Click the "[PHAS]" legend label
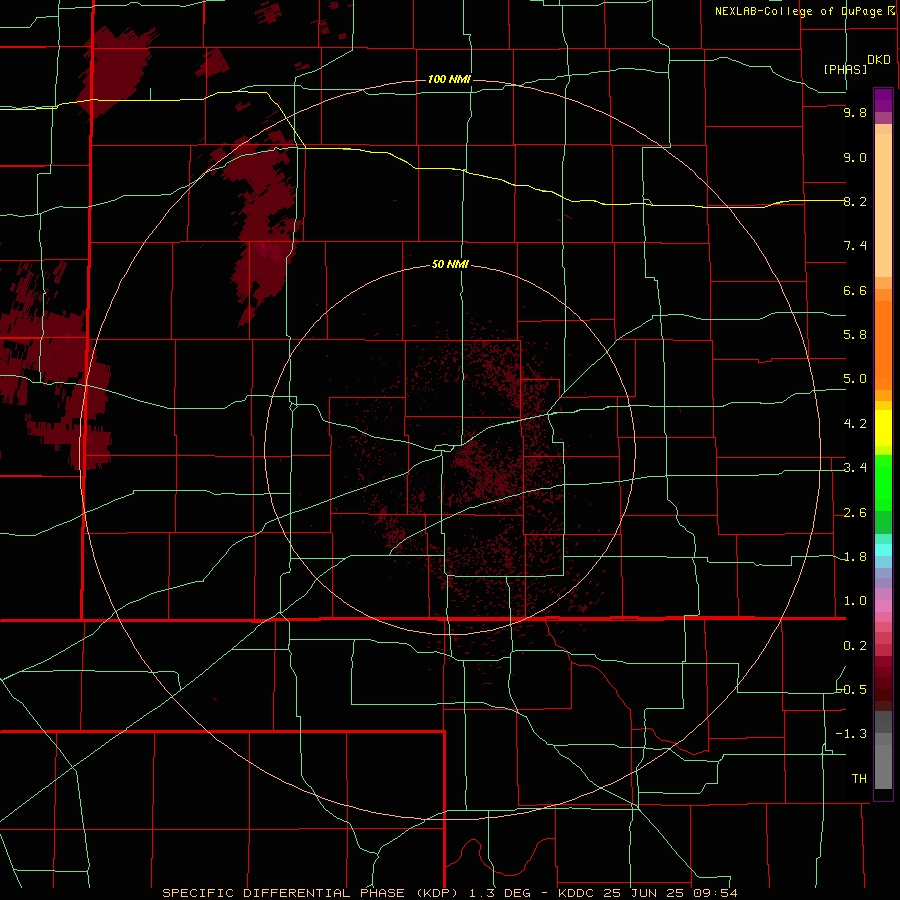This screenshot has height=900, width=900. click(845, 69)
